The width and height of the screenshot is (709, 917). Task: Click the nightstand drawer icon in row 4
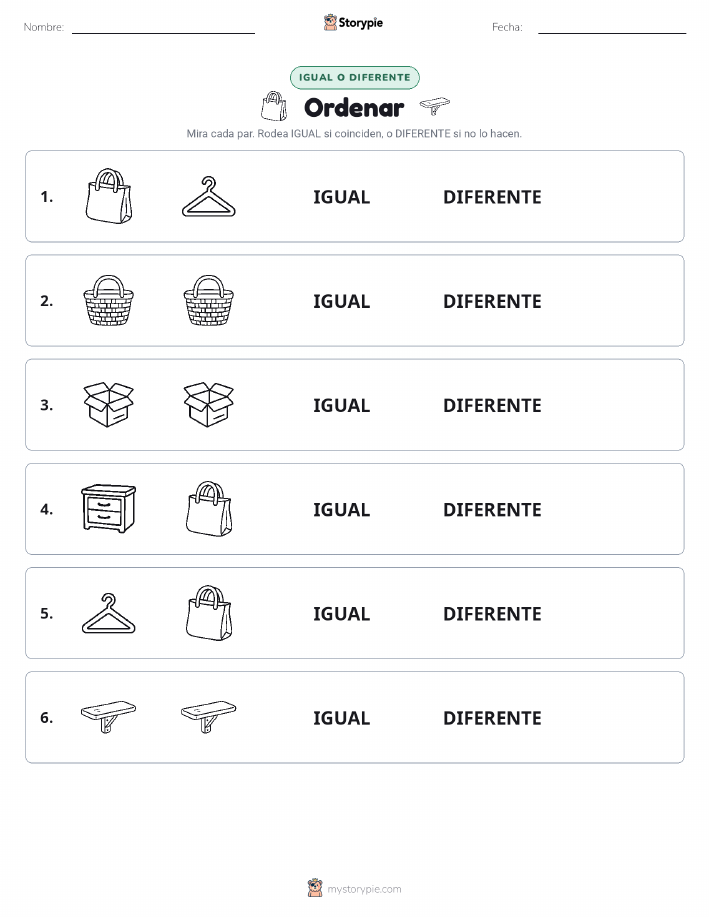click(x=109, y=508)
